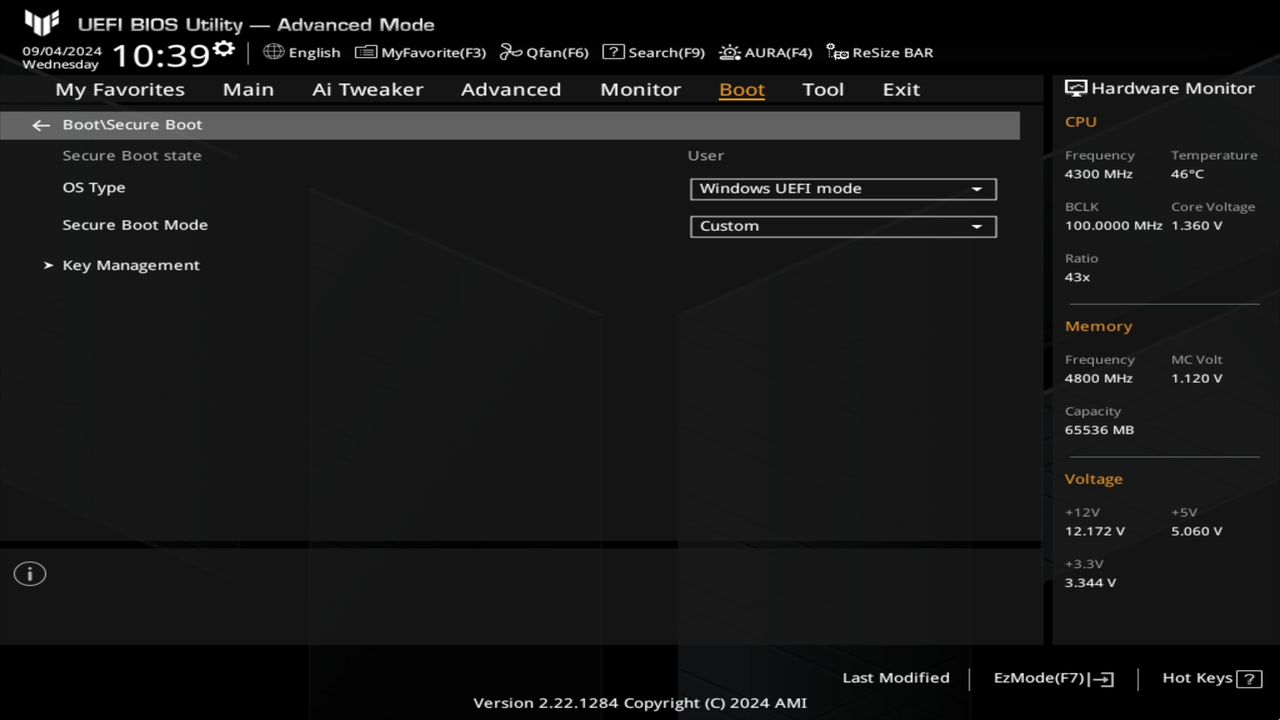The image size is (1280, 720).
Task: Click the Secure Boot Mode label
Action: click(x=135, y=225)
